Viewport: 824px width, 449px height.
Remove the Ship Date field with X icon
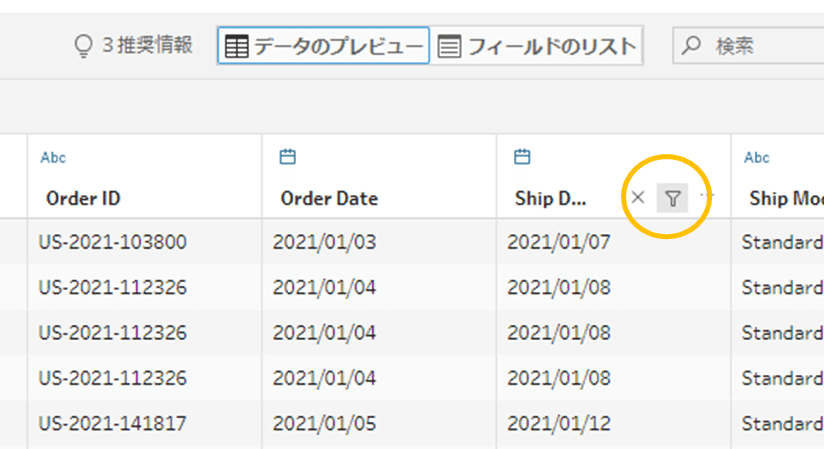click(x=638, y=198)
